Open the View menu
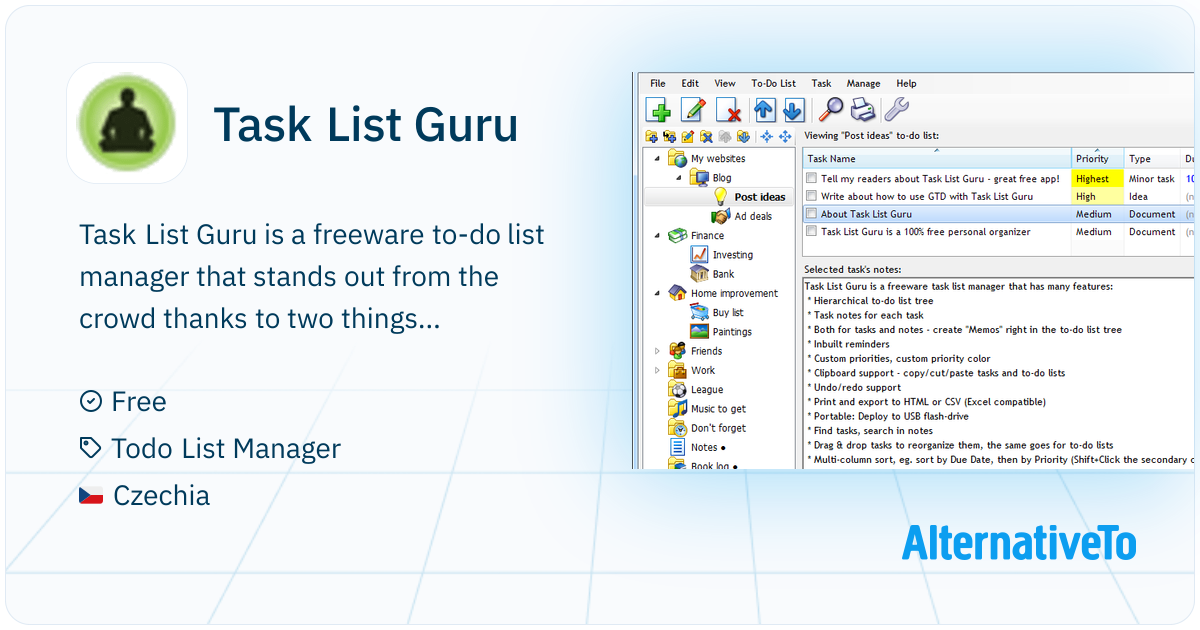Viewport: 1200px width, 630px height. pos(725,83)
